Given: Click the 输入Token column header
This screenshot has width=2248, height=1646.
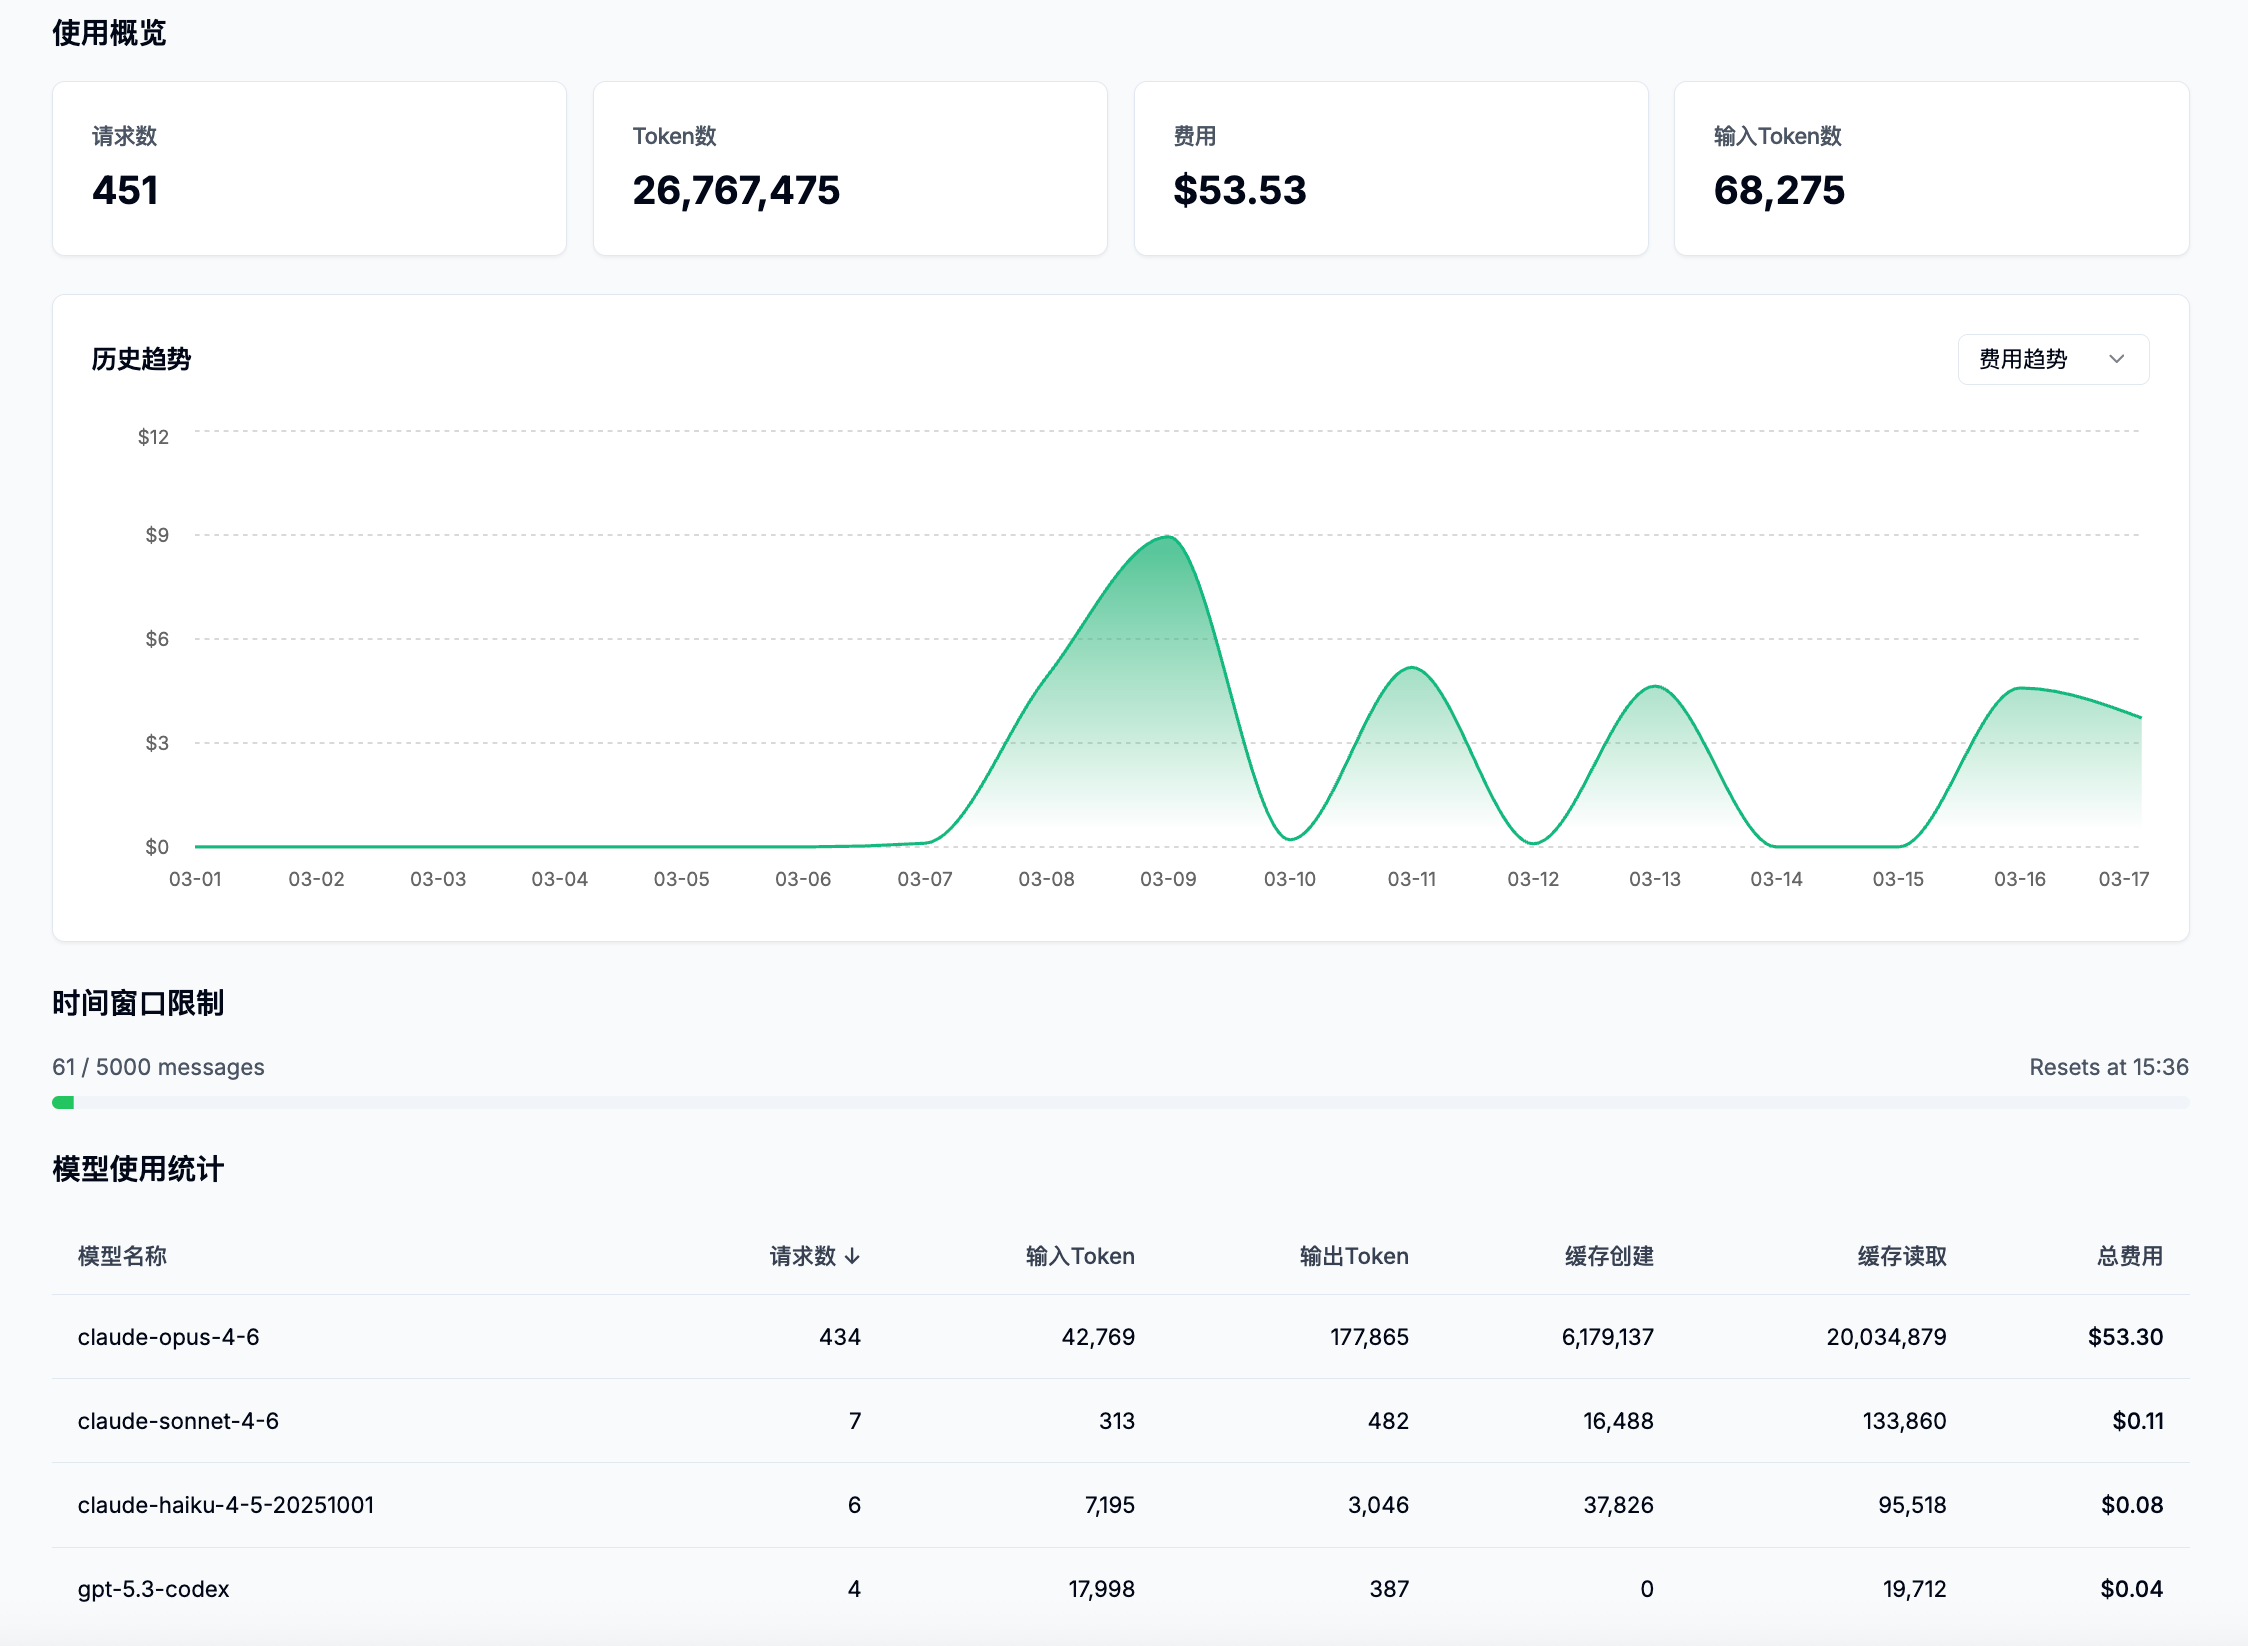Looking at the screenshot, I should coord(1080,1256).
